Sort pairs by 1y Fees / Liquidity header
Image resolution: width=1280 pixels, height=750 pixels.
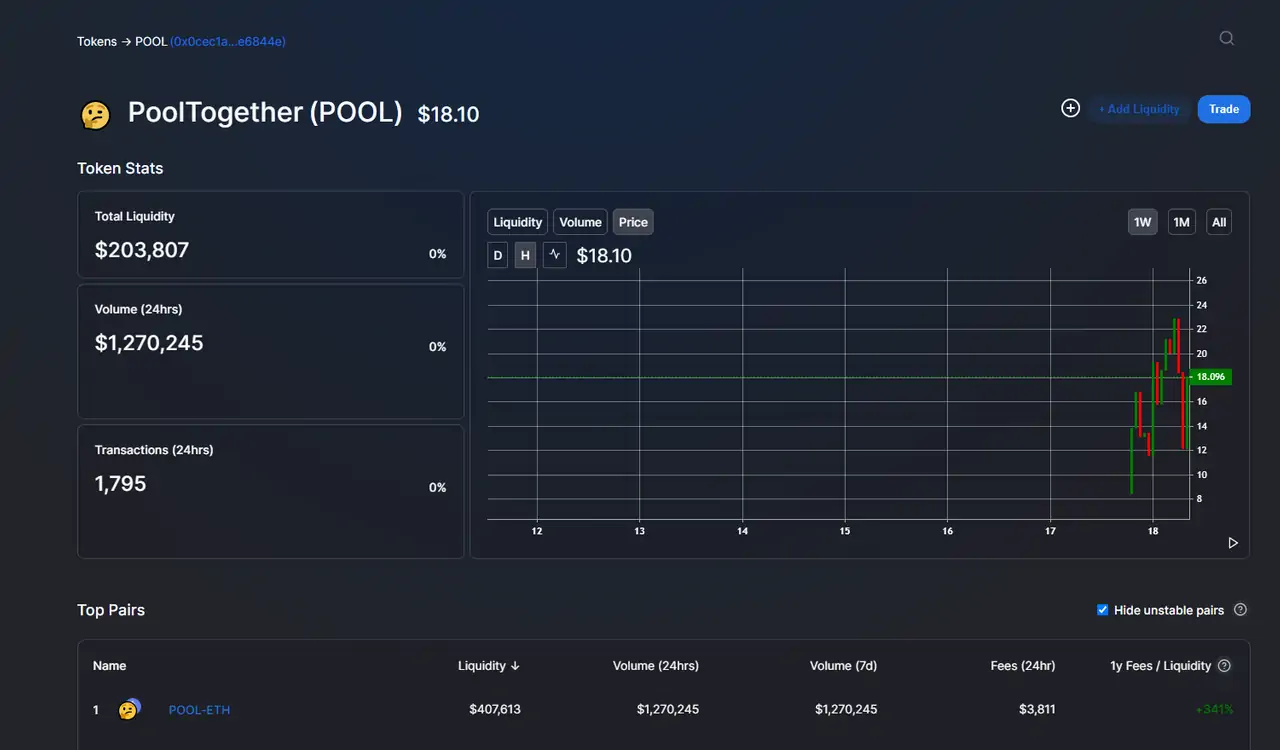click(1160, 666)
